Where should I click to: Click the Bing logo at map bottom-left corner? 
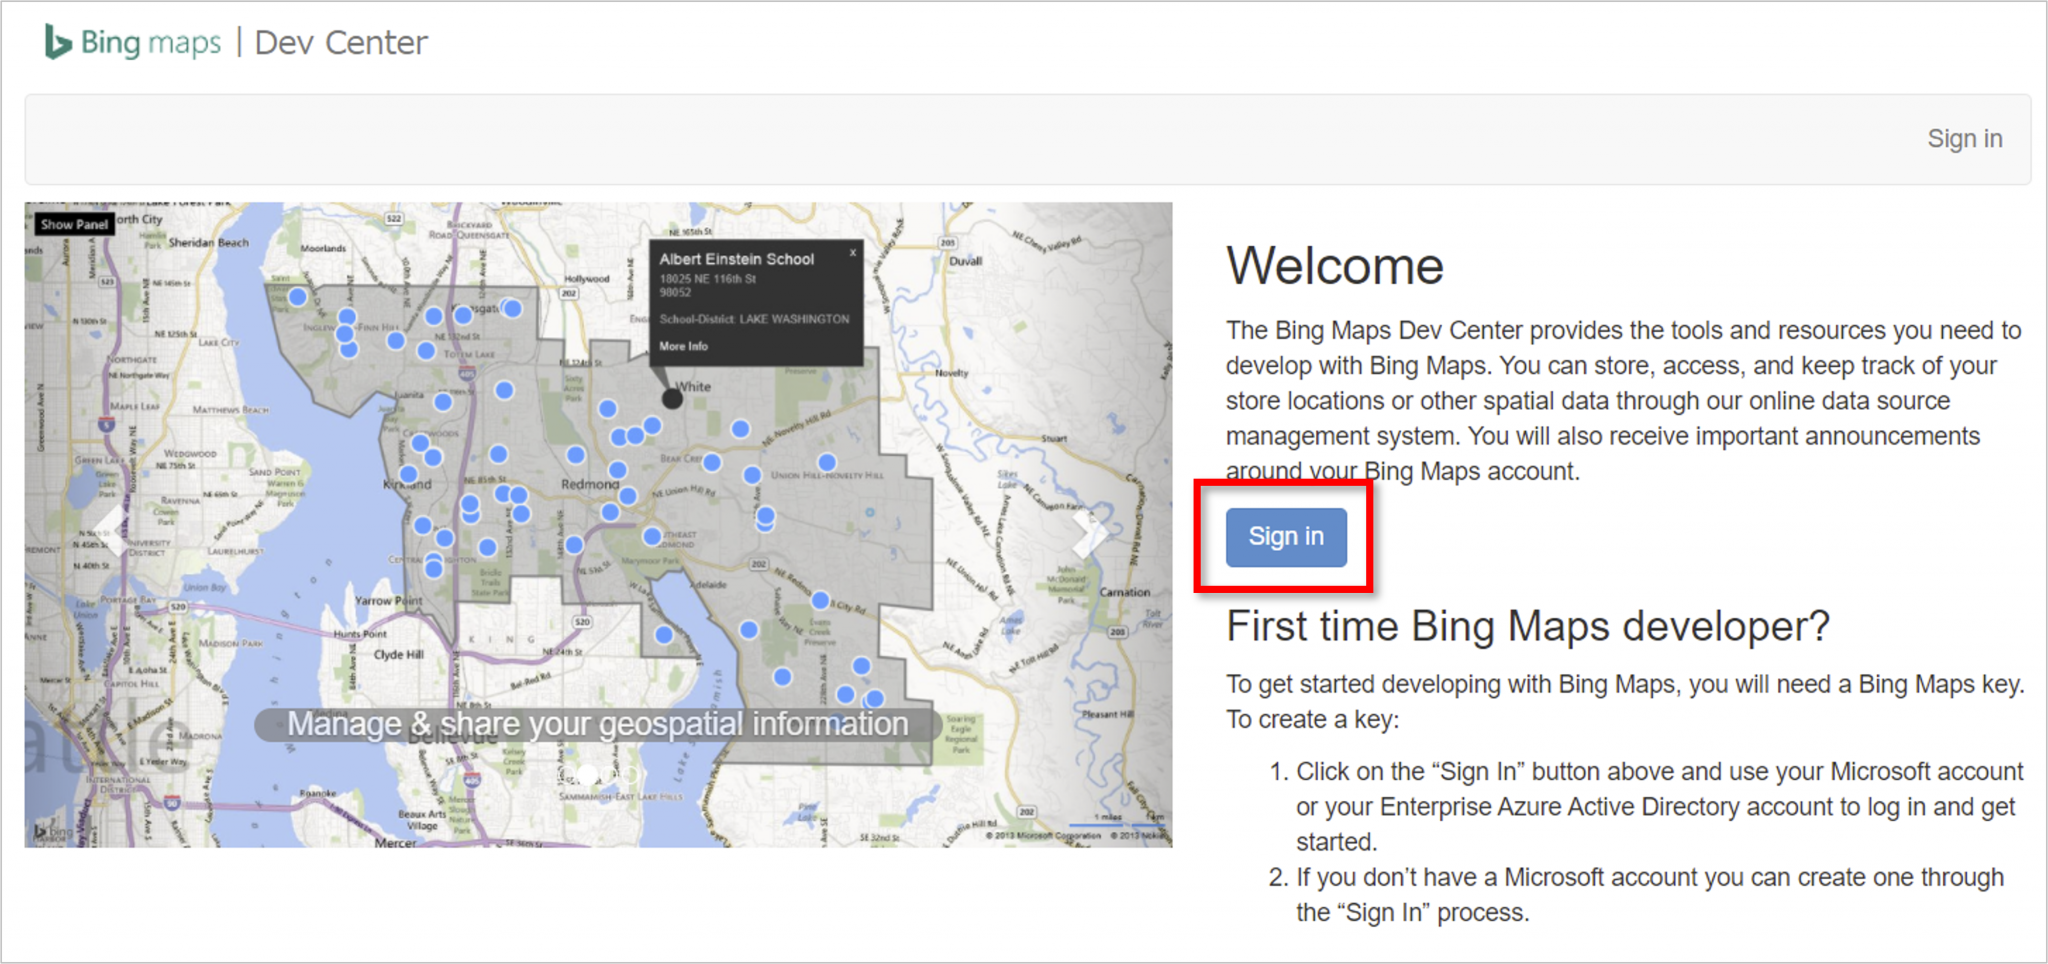coord(52,832)
